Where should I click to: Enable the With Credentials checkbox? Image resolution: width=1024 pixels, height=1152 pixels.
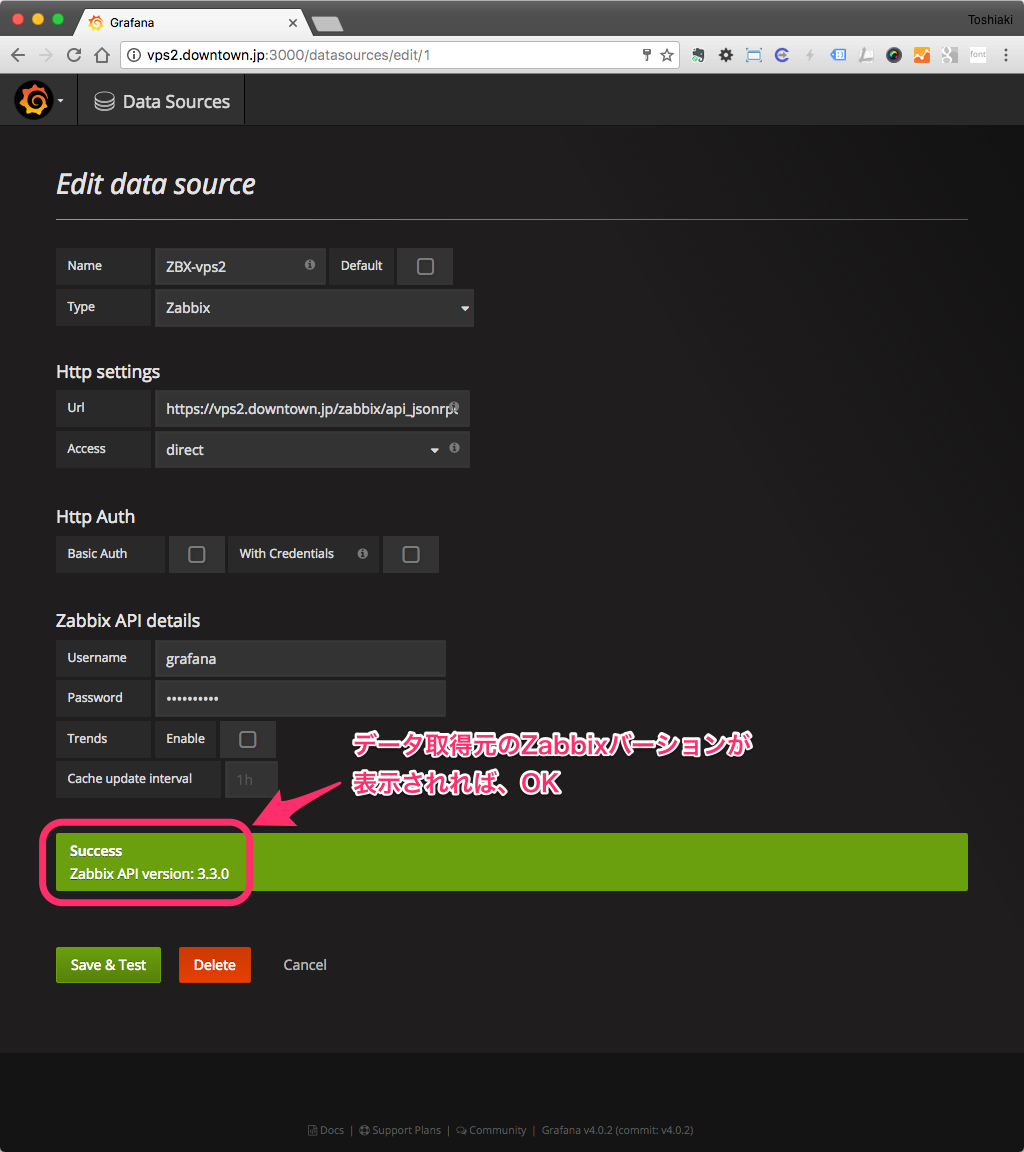(x=411, y=554)
